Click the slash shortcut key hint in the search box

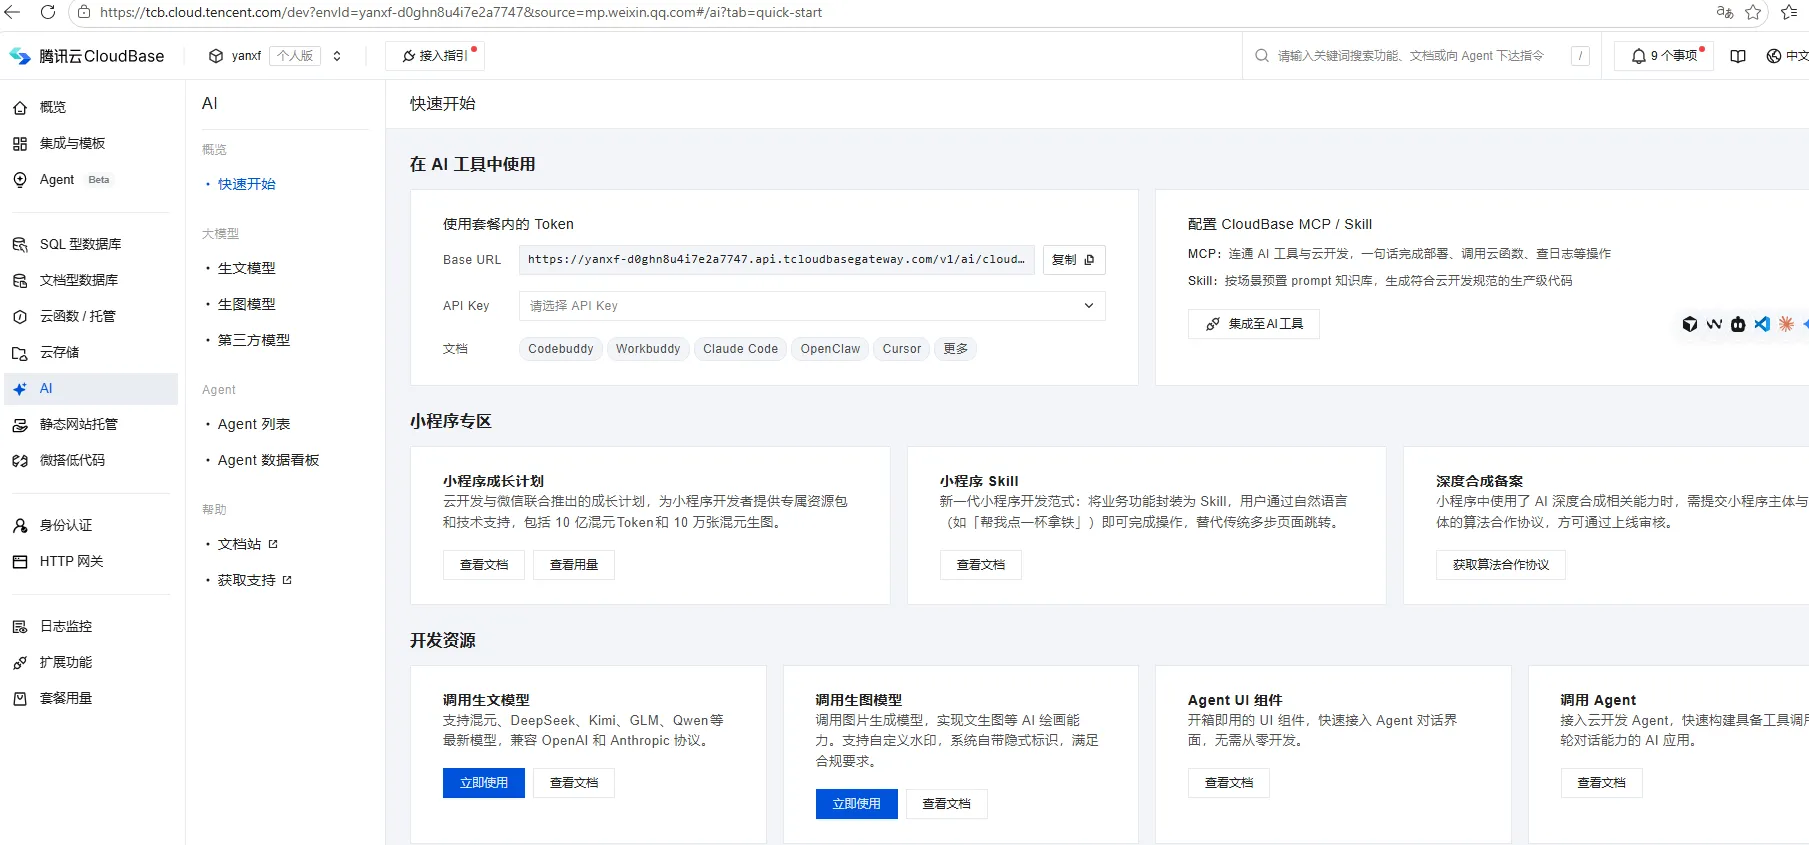pyautogui.click(x=1580, y=56)
